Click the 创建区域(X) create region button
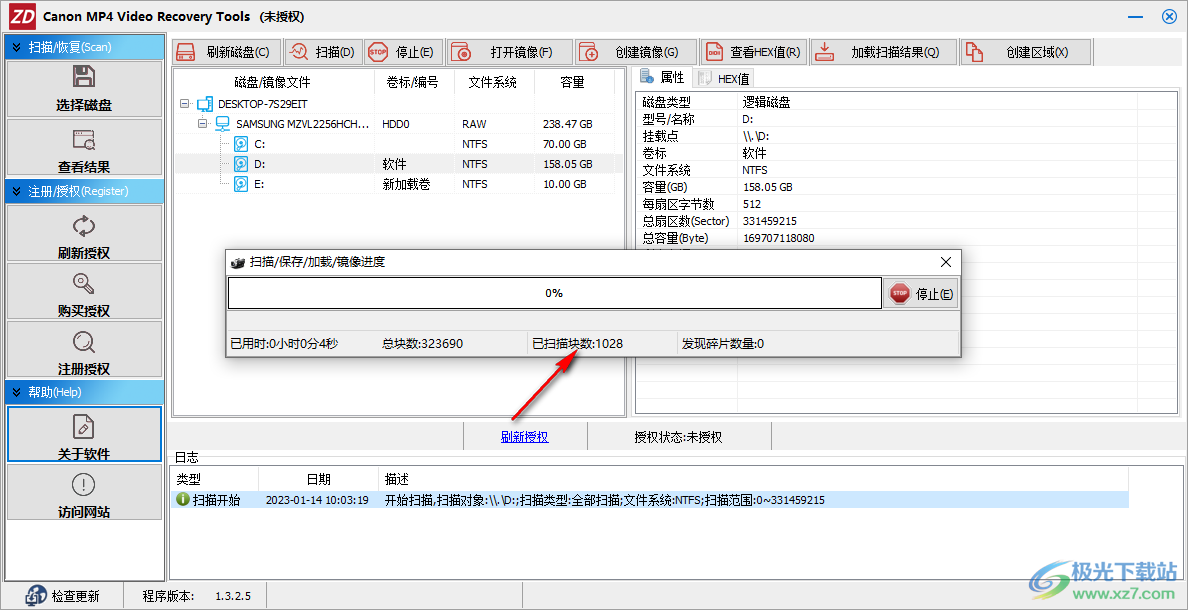Screen dimensions: 1188x610 coord(1026,52)
